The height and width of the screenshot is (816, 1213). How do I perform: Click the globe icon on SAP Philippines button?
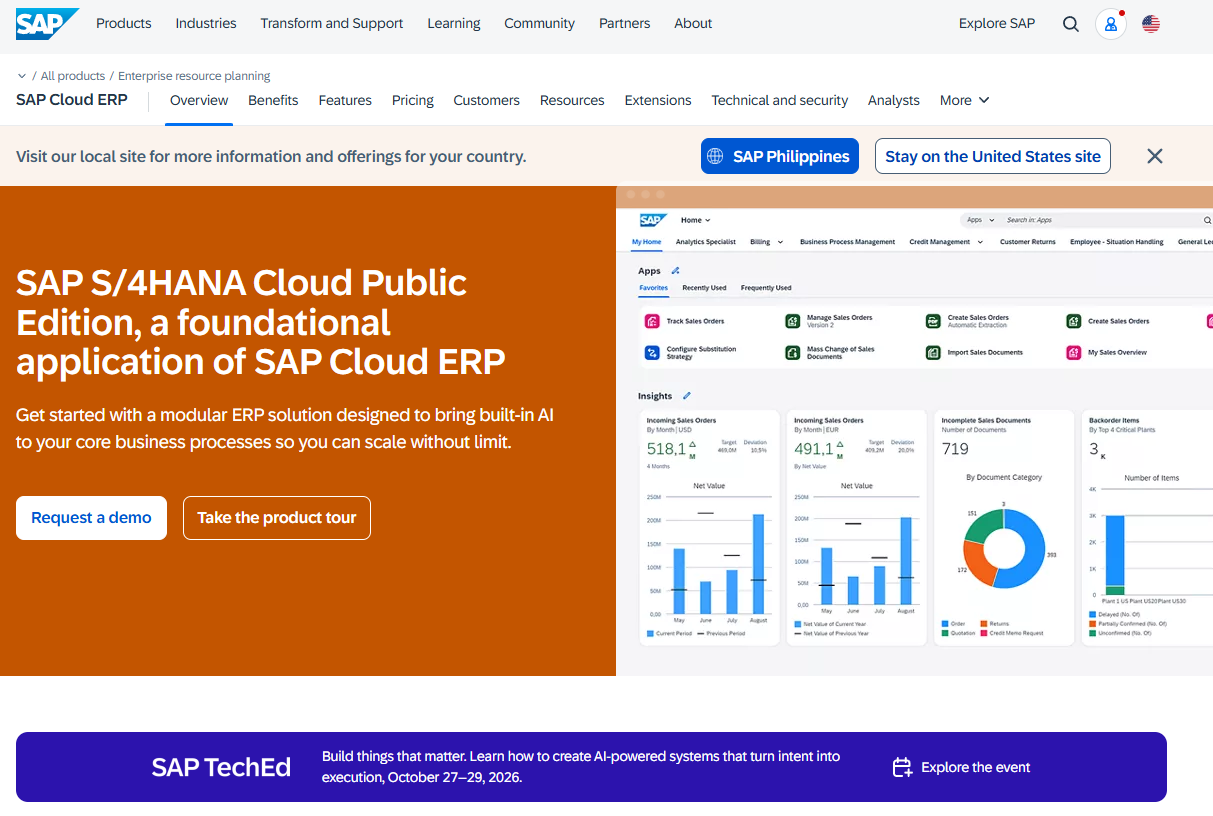(x=716, y=156)
